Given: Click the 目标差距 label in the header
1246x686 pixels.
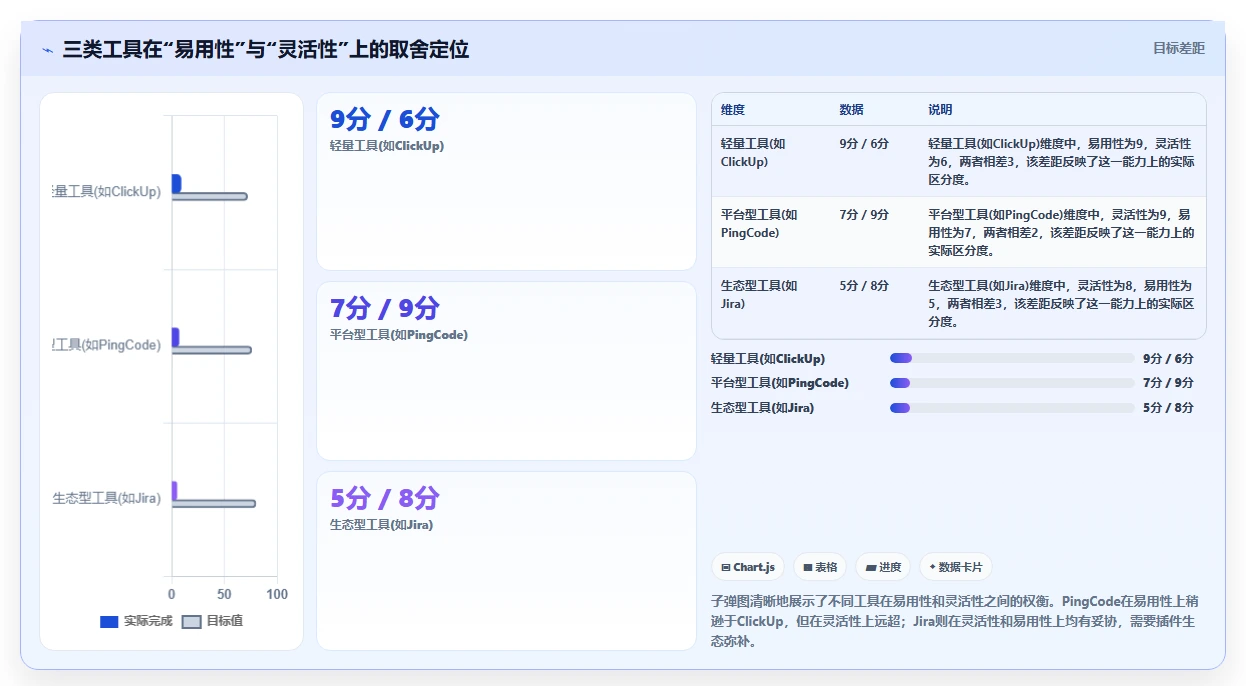Looking at the screenshot, I should (x=1179, y=48).
